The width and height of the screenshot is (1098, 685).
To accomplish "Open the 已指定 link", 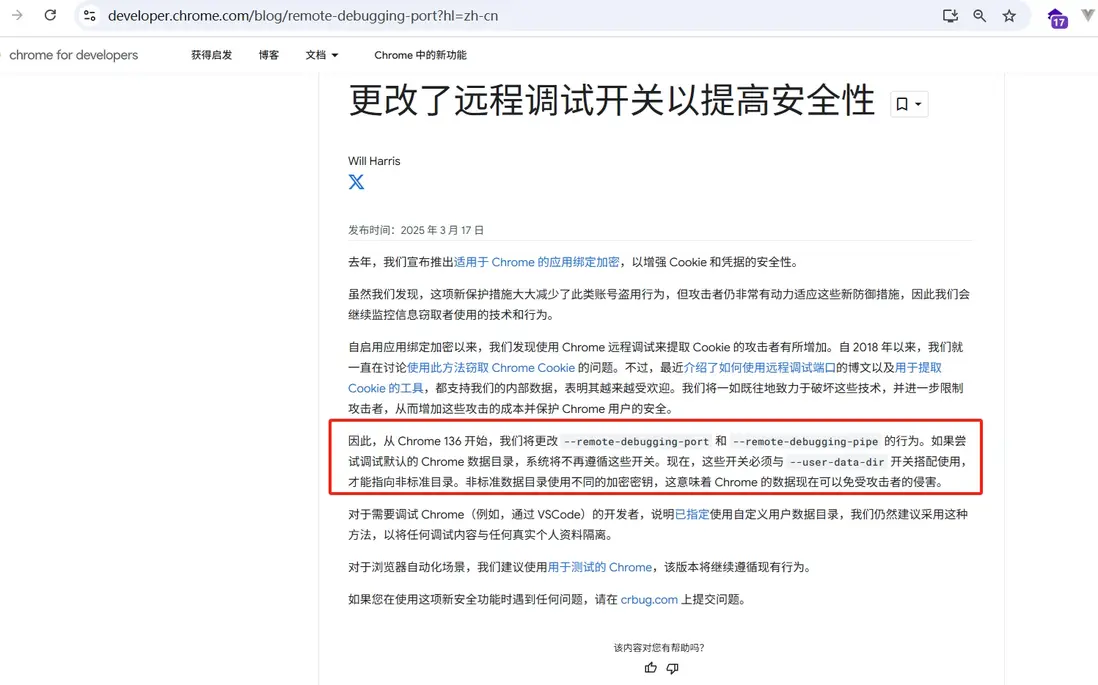I will click(692, 514).
